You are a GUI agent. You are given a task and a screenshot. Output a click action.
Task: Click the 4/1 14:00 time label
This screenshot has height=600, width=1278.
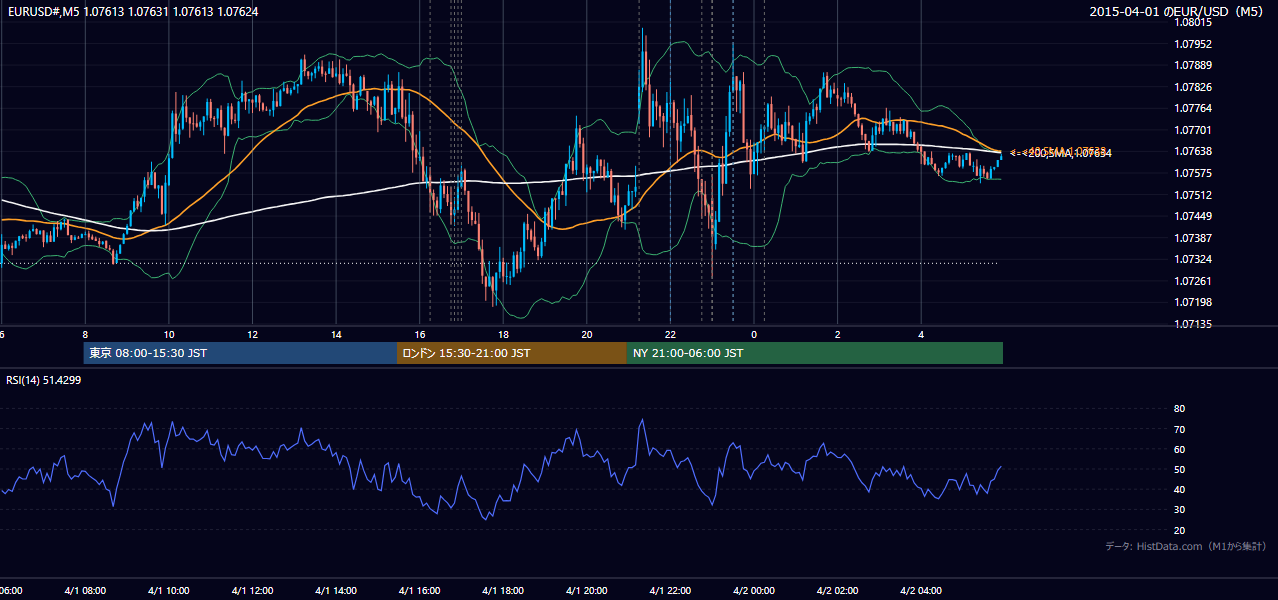[336, 591]
